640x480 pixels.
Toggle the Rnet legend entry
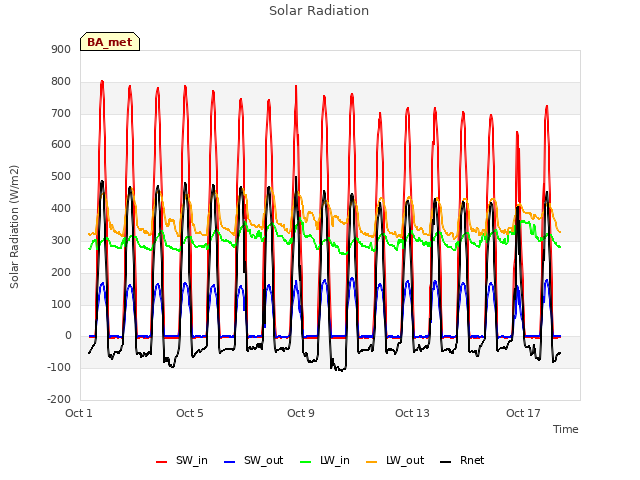tap(462, 460)
